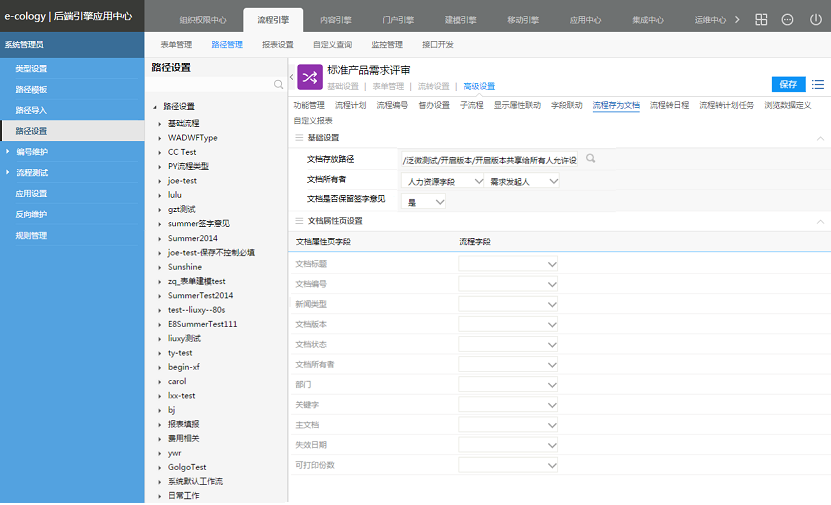Open the 文档状态 field dropdown
Screen dimensions: 831x505
(x=508, y=344)
